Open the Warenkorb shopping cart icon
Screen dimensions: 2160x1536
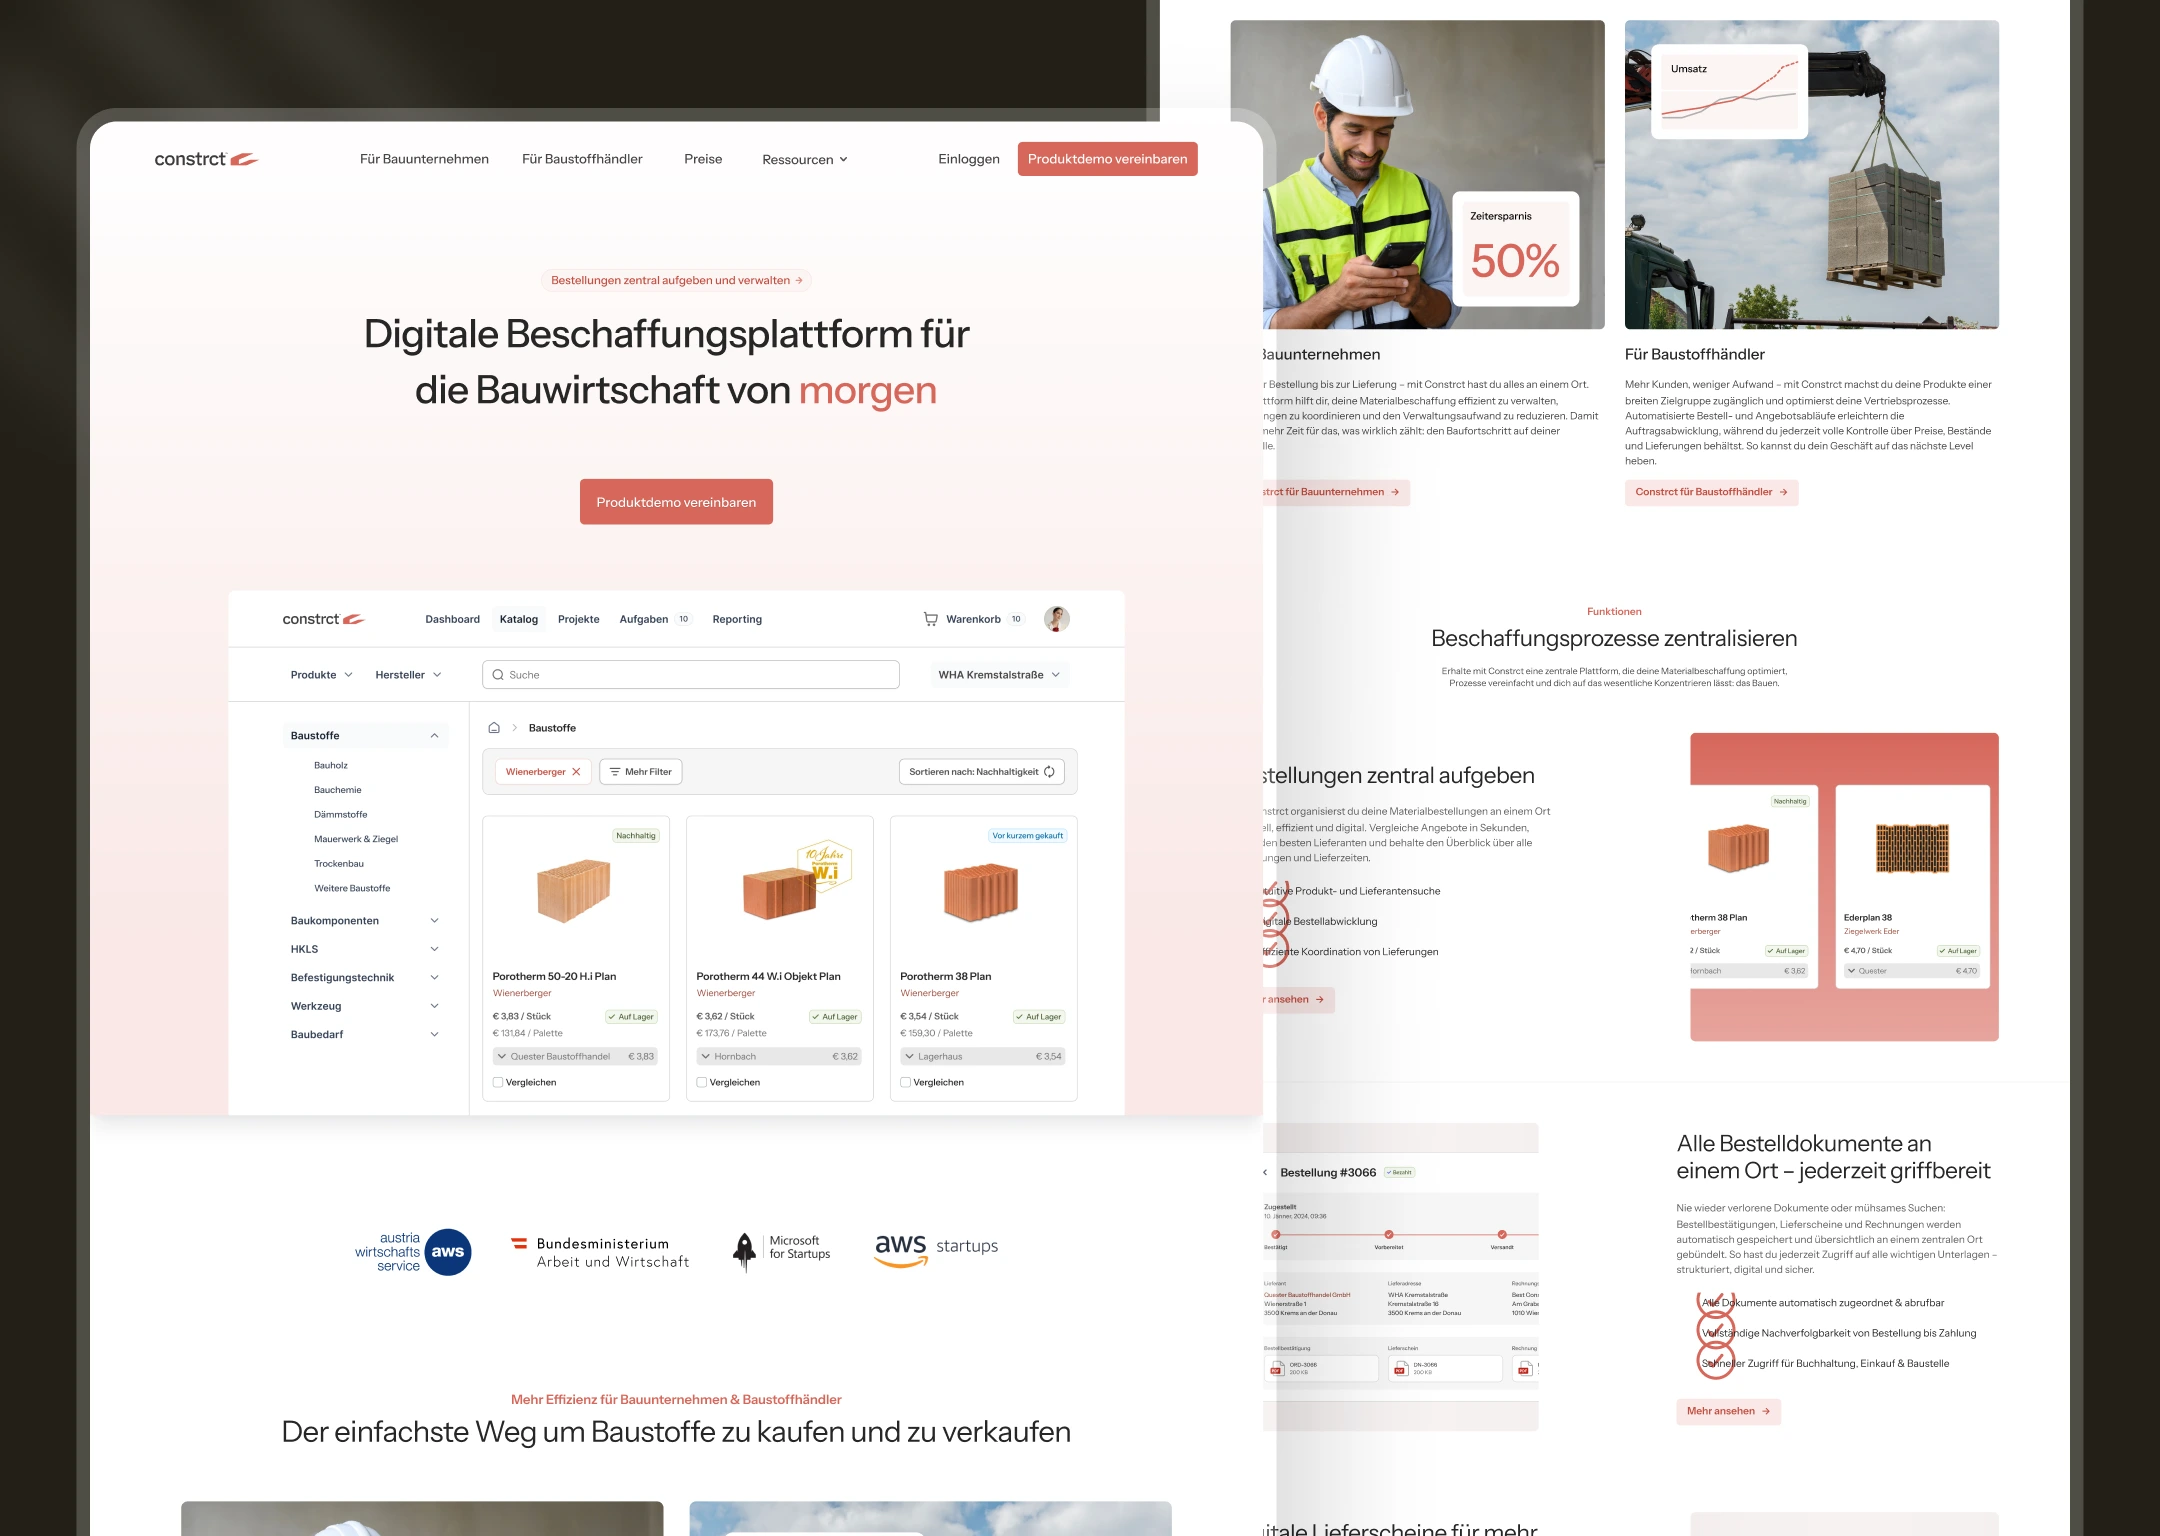click(x=930, y=619)
